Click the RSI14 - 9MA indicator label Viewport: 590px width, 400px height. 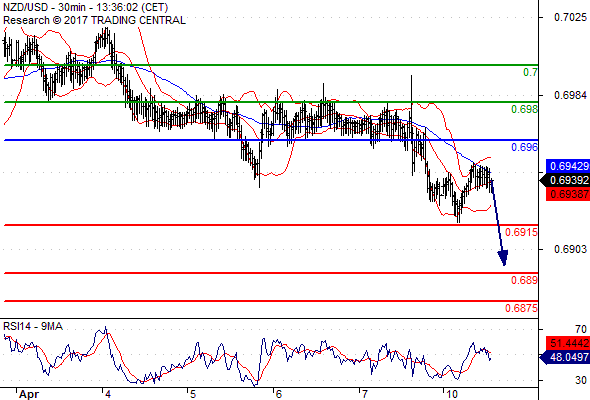33,326
